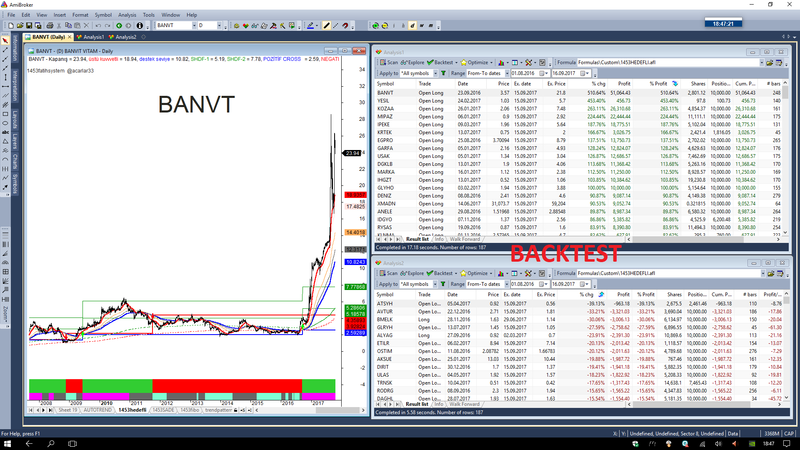Click the Open folder toolbar icon
The width and height of the screenshot is (800, 450).
coord(20,26)
